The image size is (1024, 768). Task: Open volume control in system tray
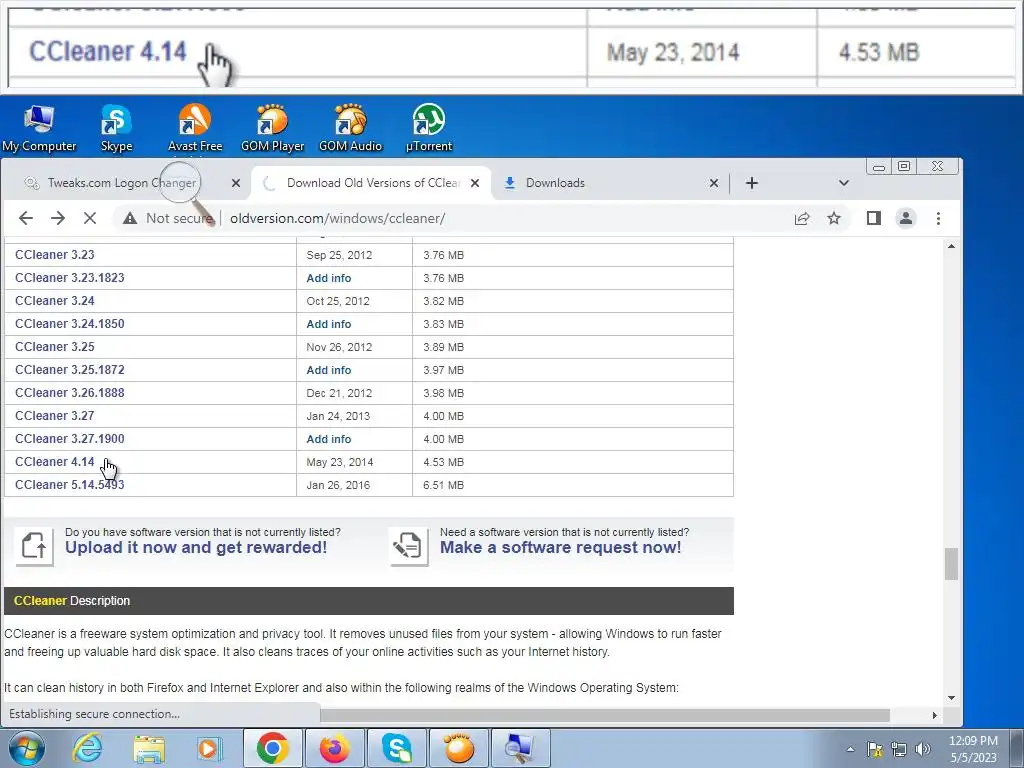[923, 749]
